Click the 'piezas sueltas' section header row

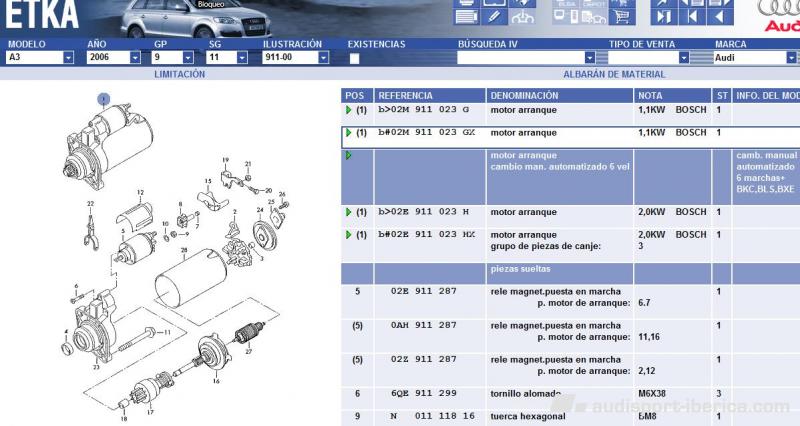click(x=570, y=273)
